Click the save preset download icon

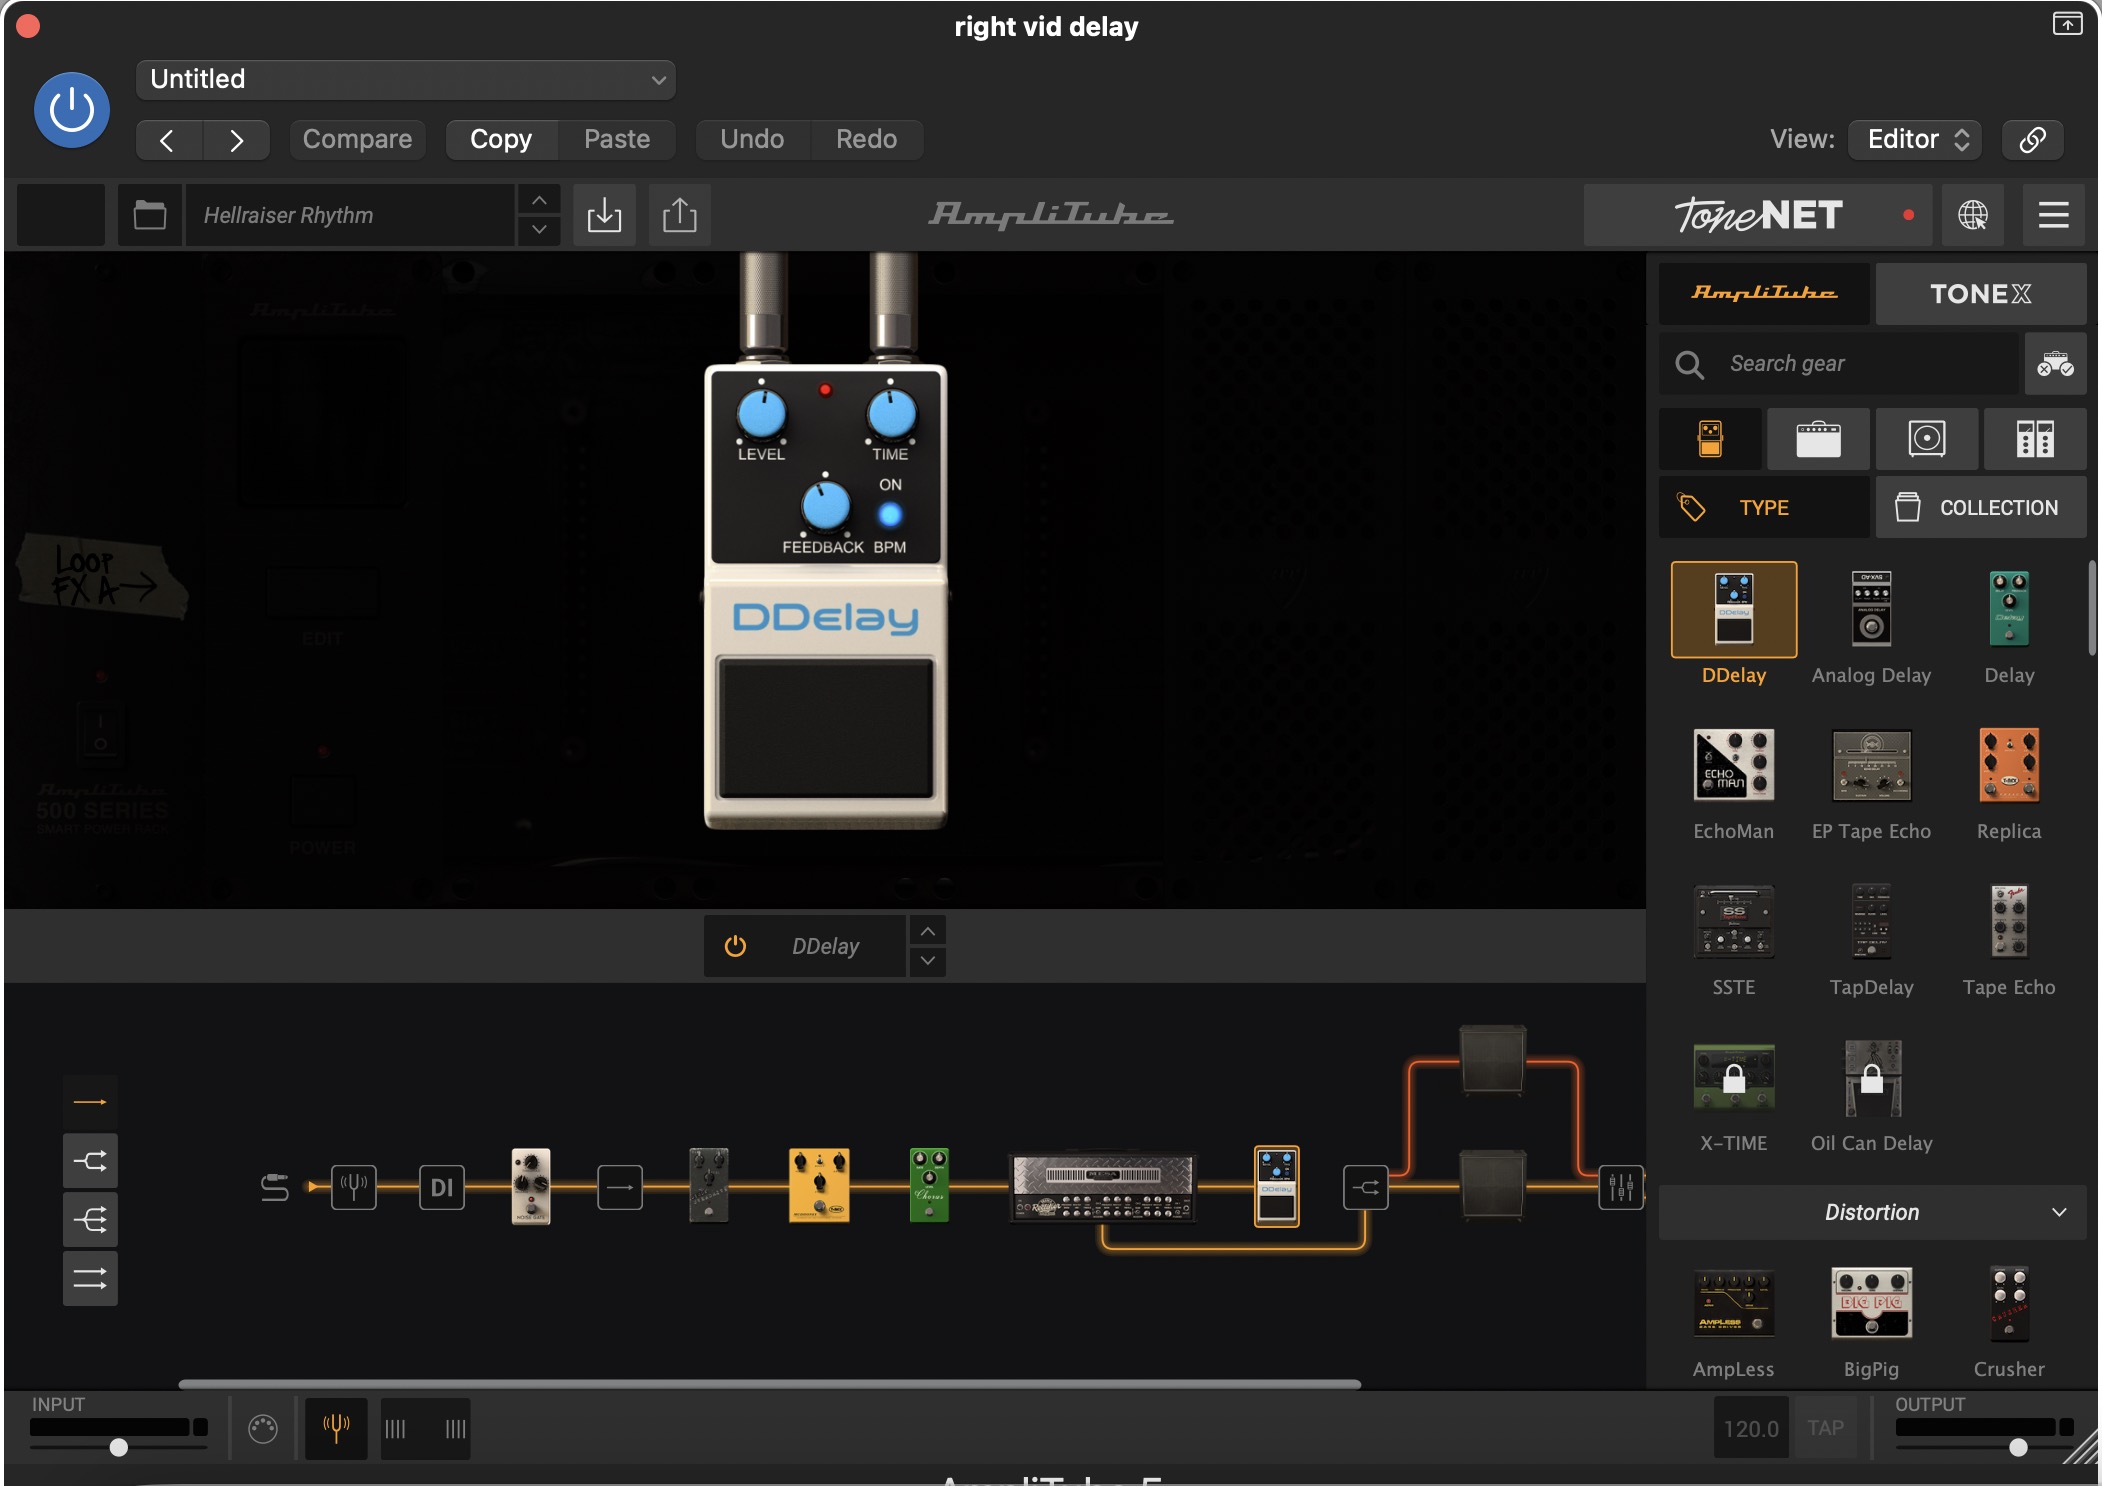[604, 215]
